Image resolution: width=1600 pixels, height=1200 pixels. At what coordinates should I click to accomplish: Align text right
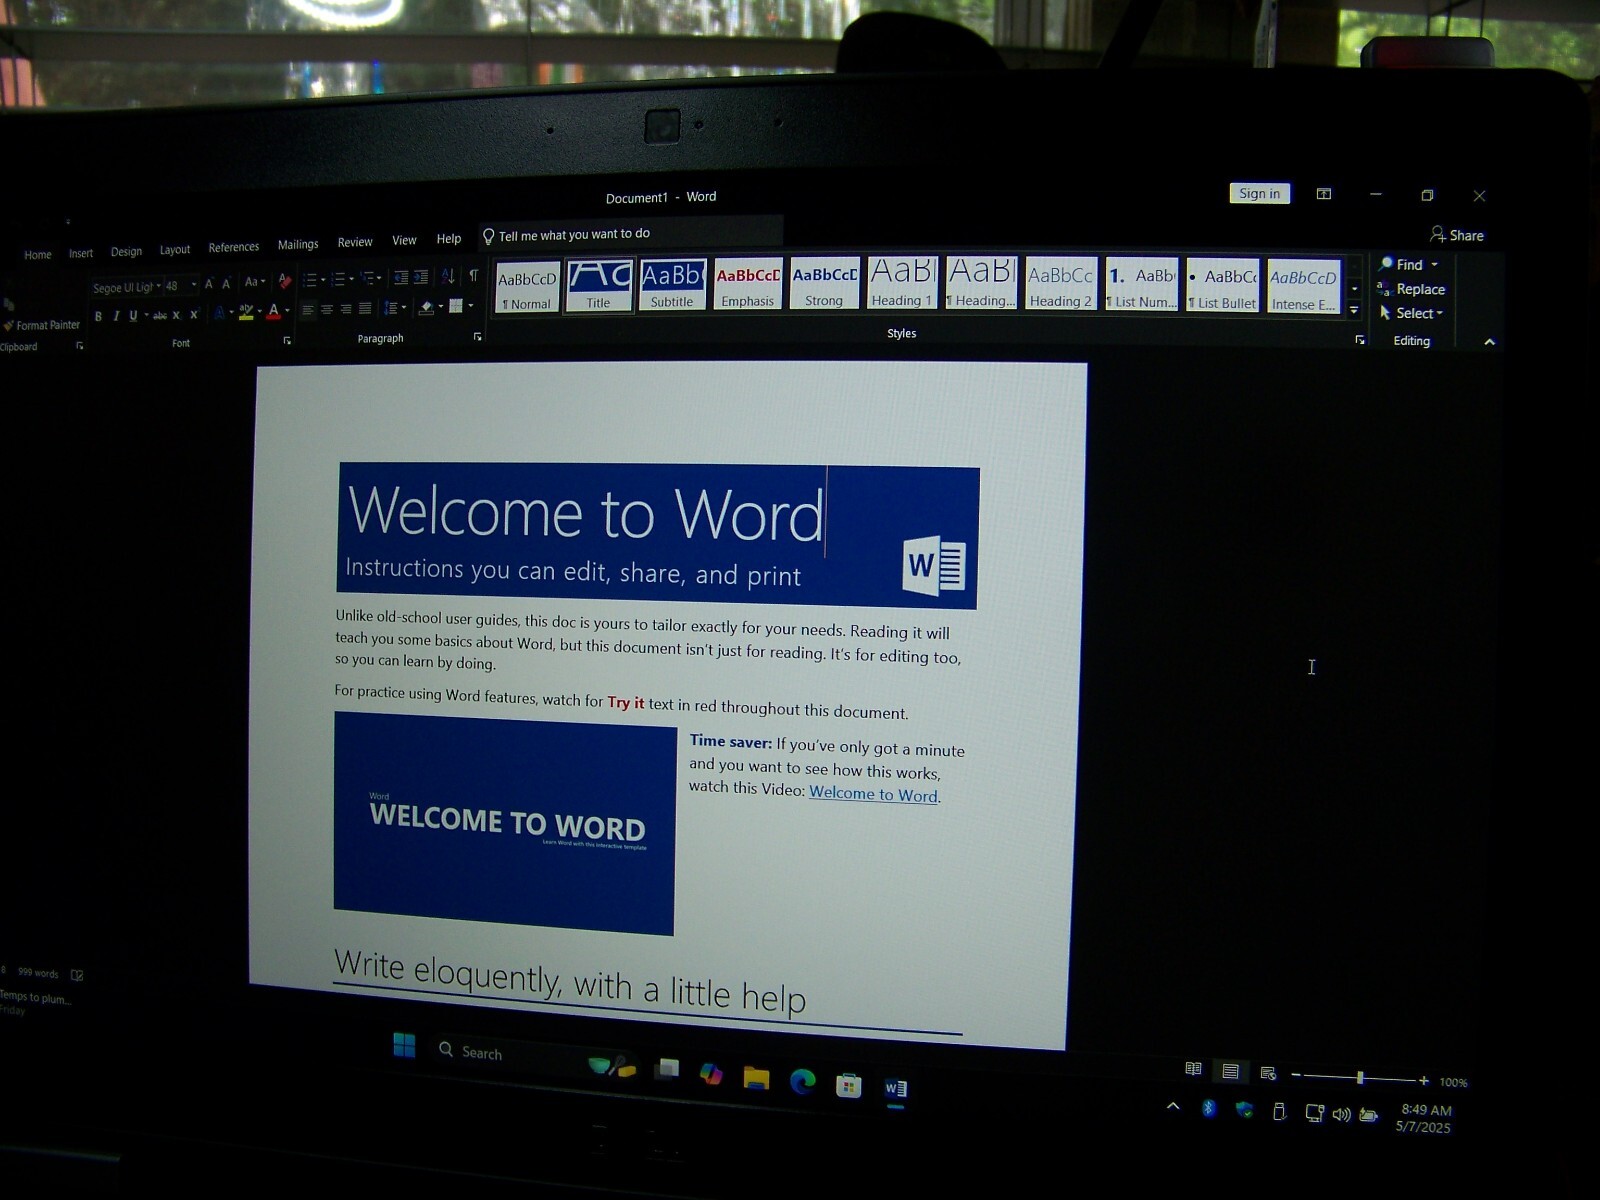coord(346,309)
